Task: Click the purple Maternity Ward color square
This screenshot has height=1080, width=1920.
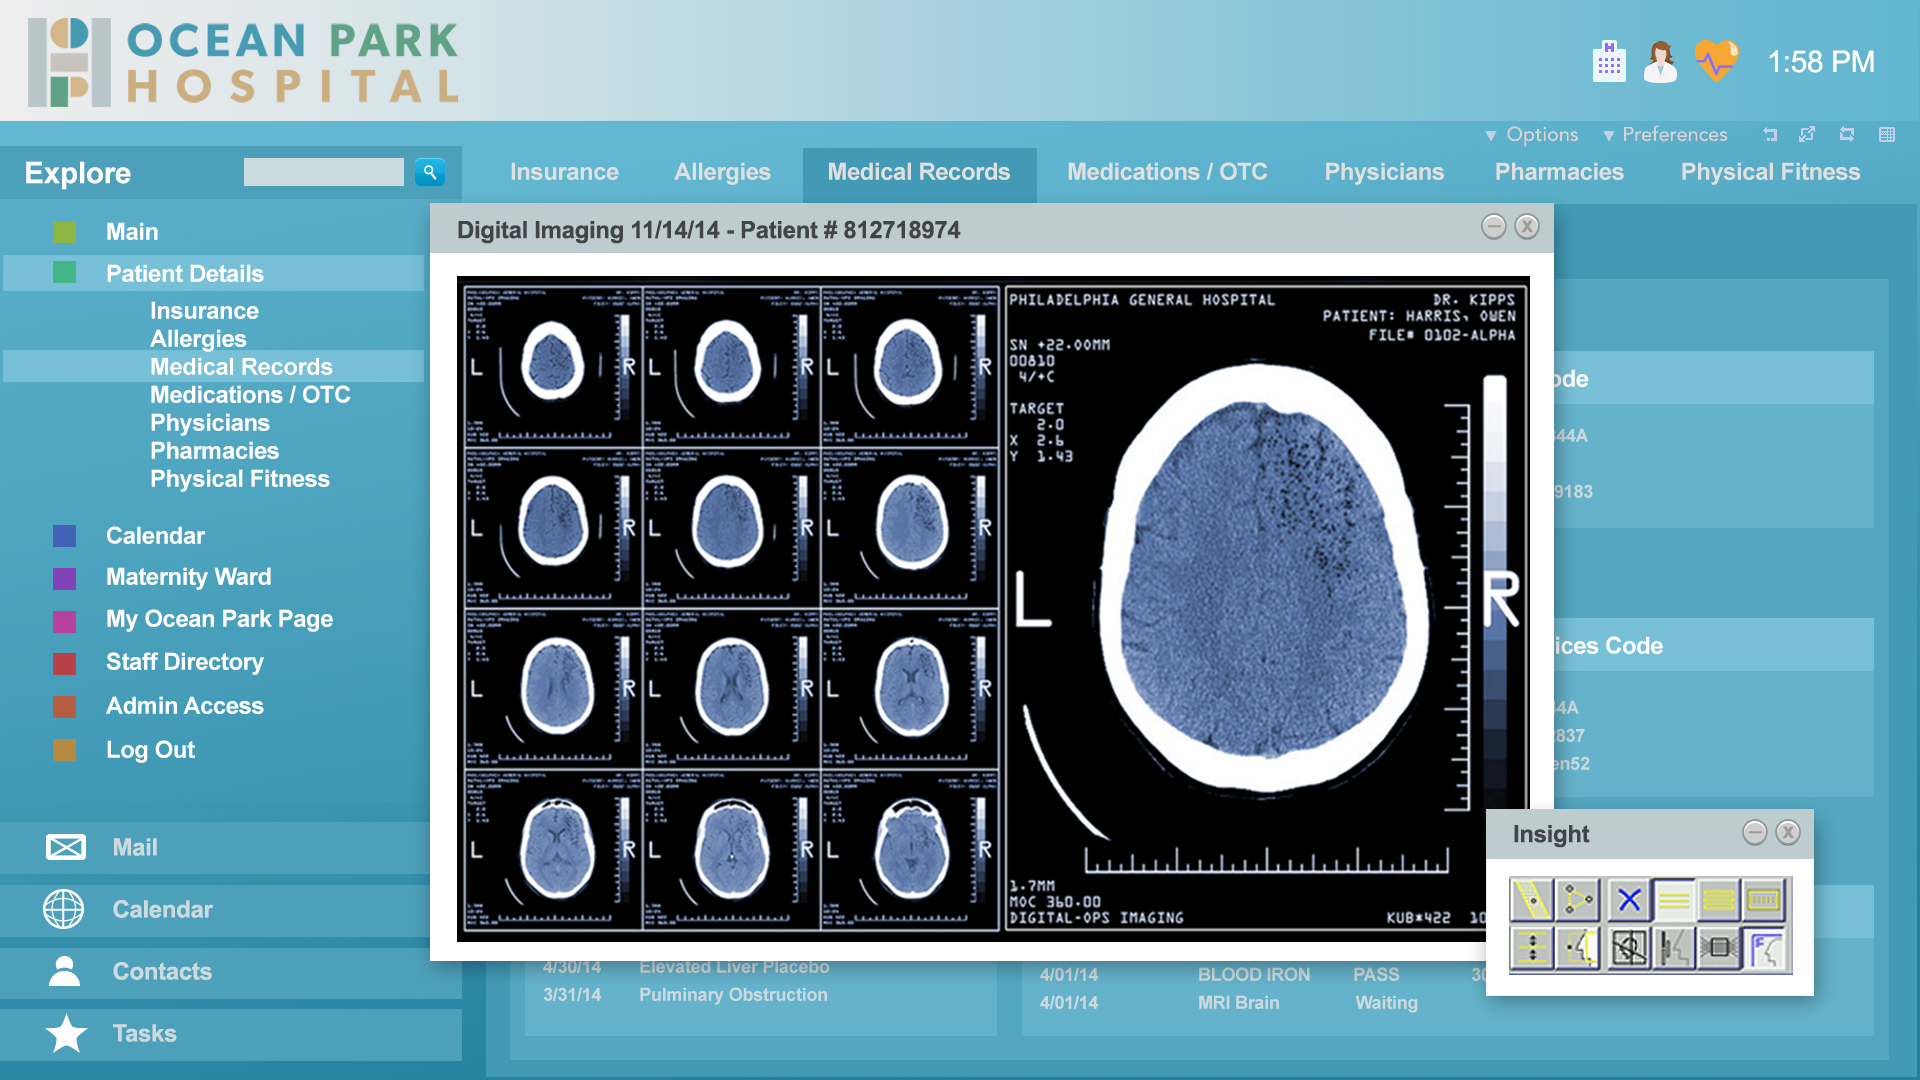Action: 64,578
